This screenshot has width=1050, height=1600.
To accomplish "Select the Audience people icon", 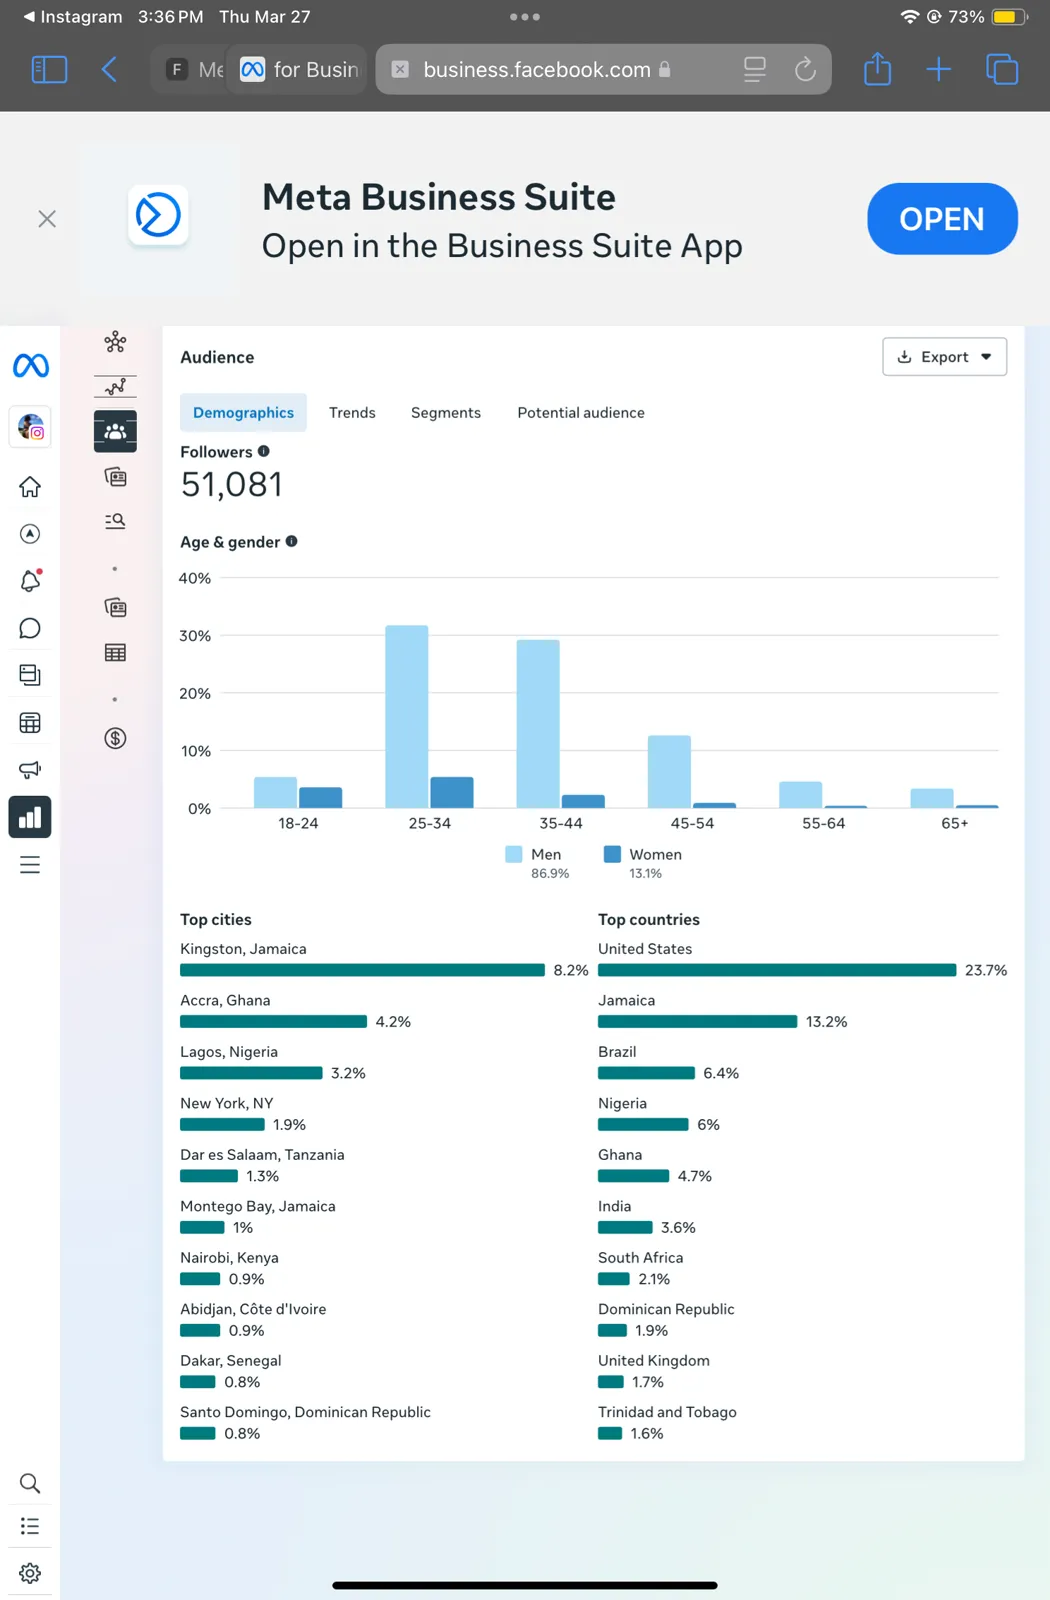I will 115,432.
